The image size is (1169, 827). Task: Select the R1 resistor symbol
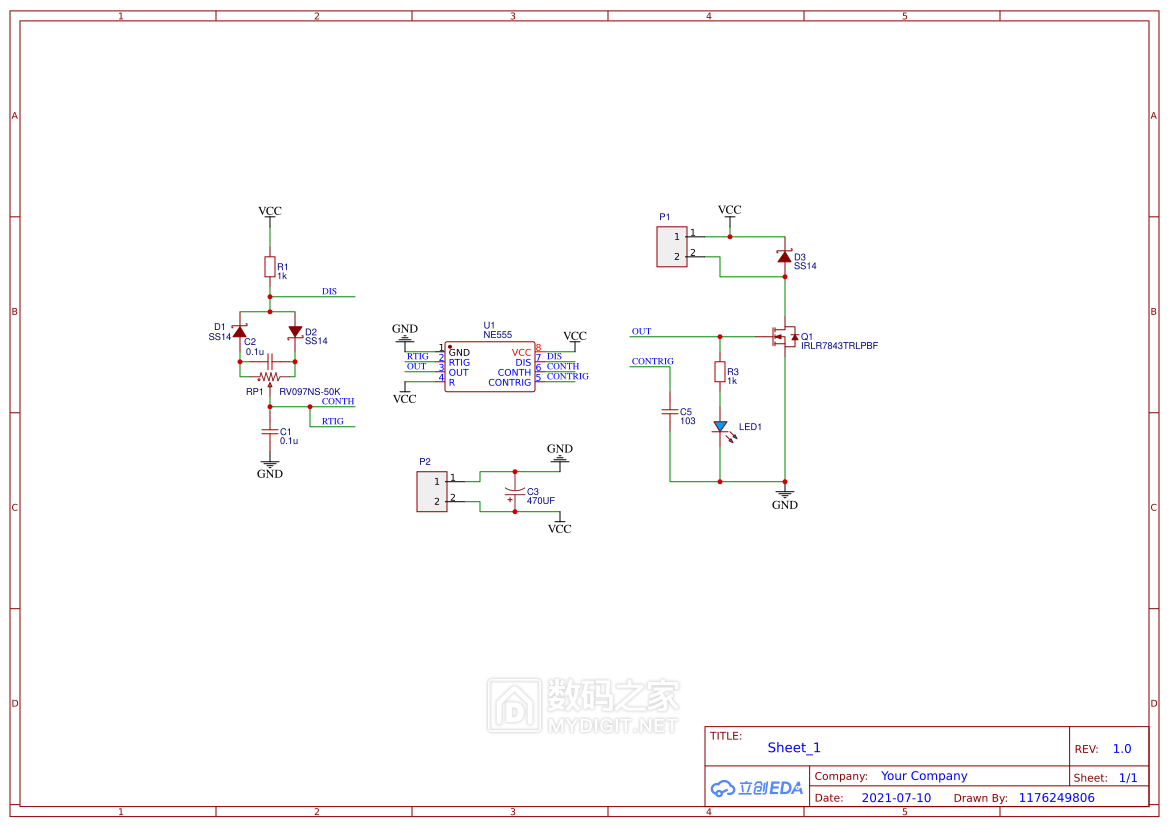pyautogui.click(x=270, y=267)
